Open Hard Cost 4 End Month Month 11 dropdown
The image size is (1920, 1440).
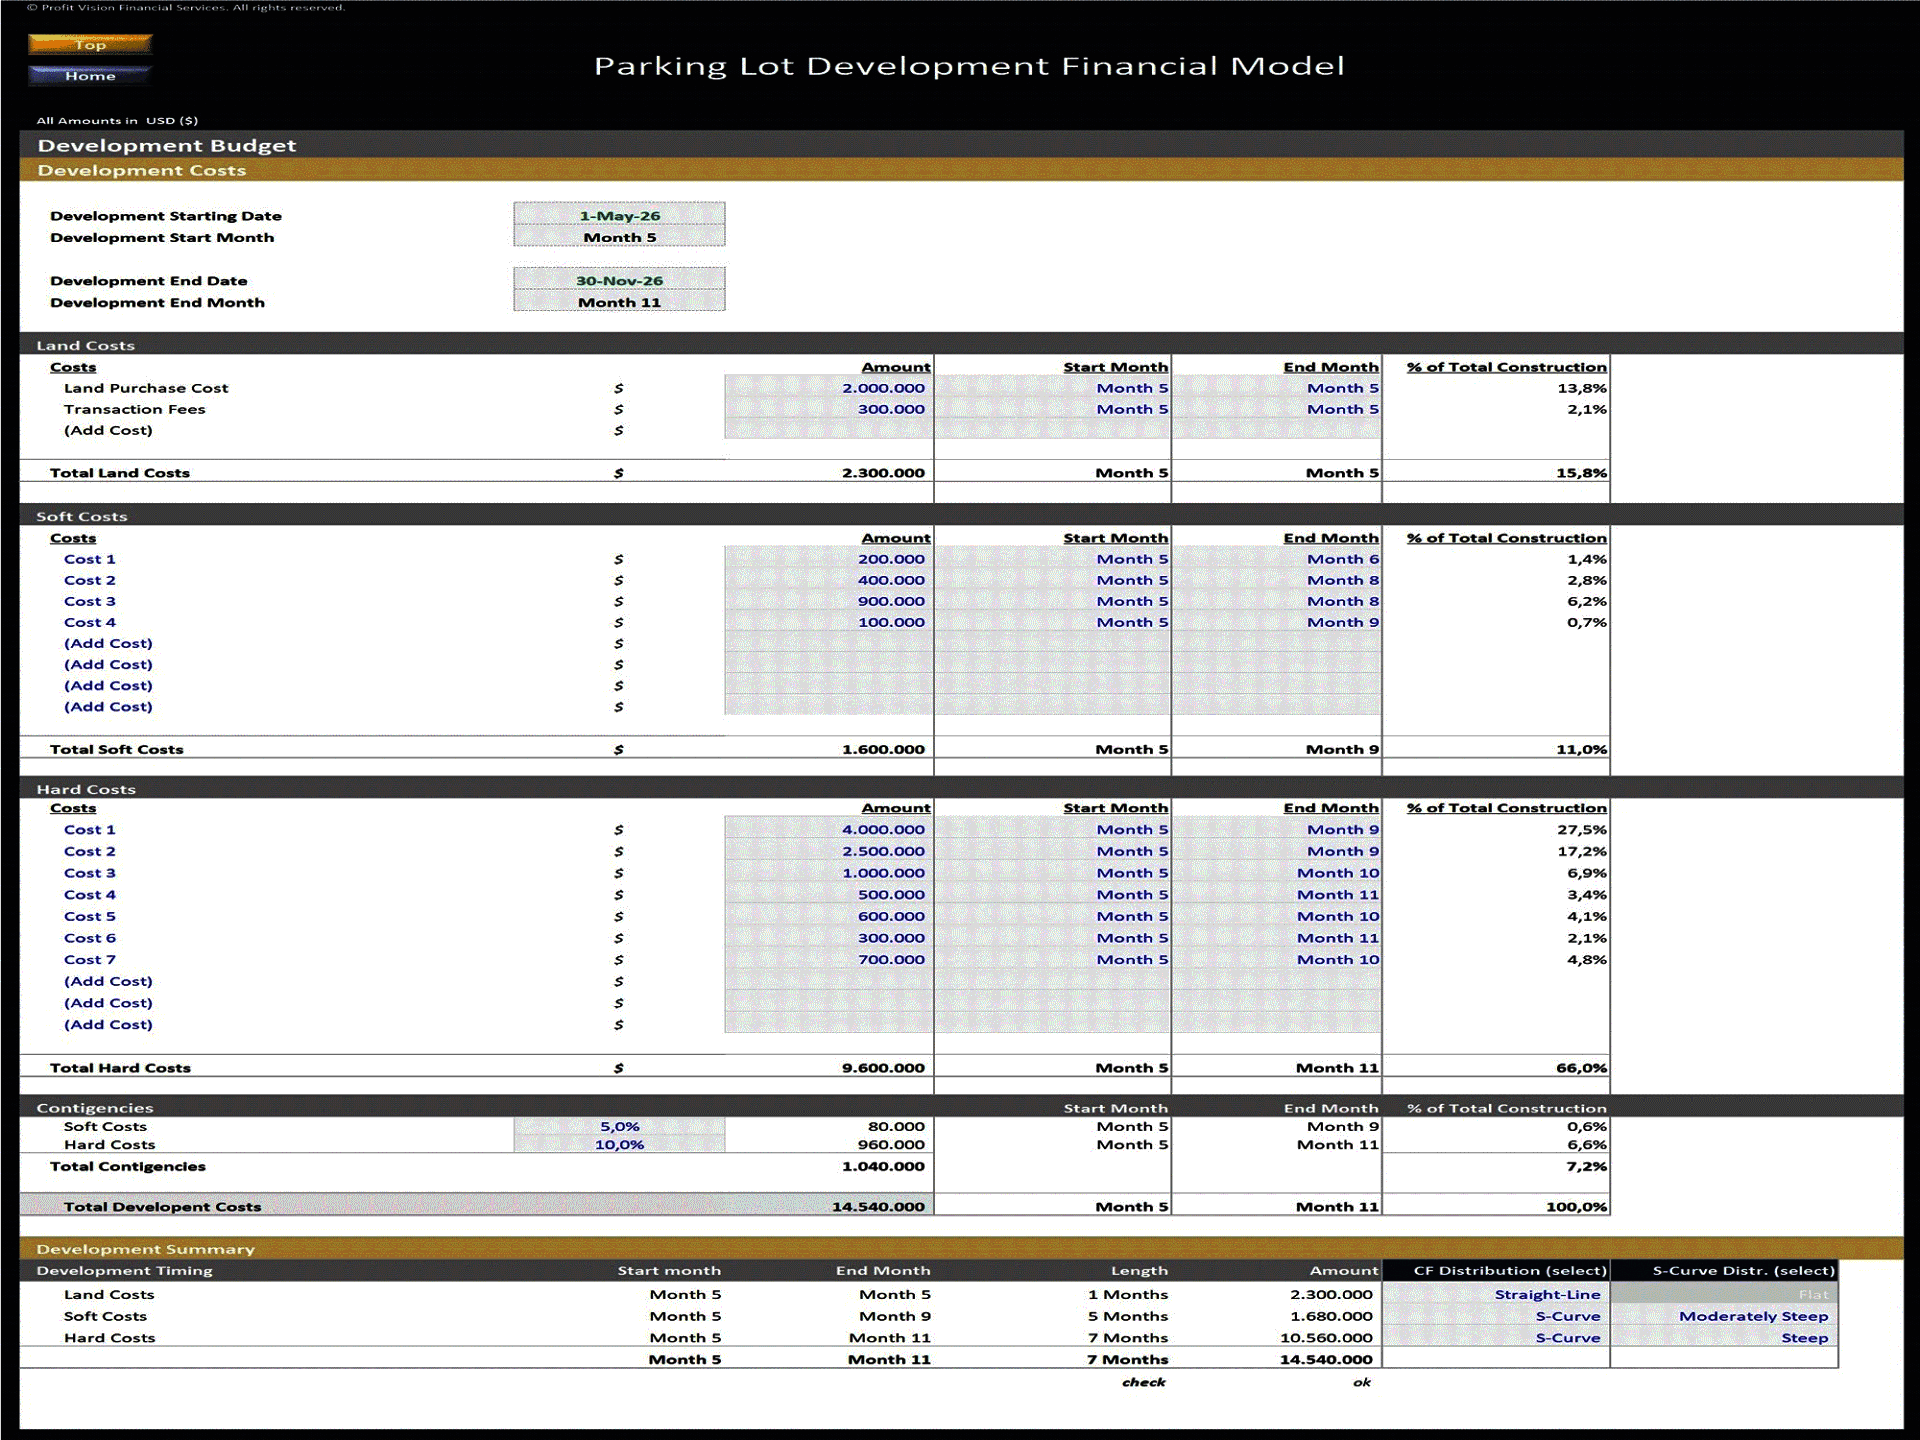click(x=1277, y=894)
